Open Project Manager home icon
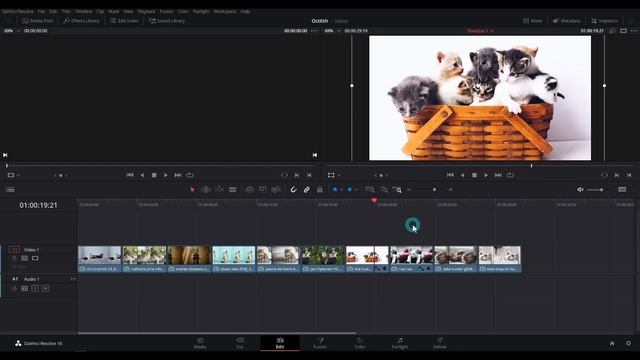Screen dimensions: 640x360 pos(612,343)
